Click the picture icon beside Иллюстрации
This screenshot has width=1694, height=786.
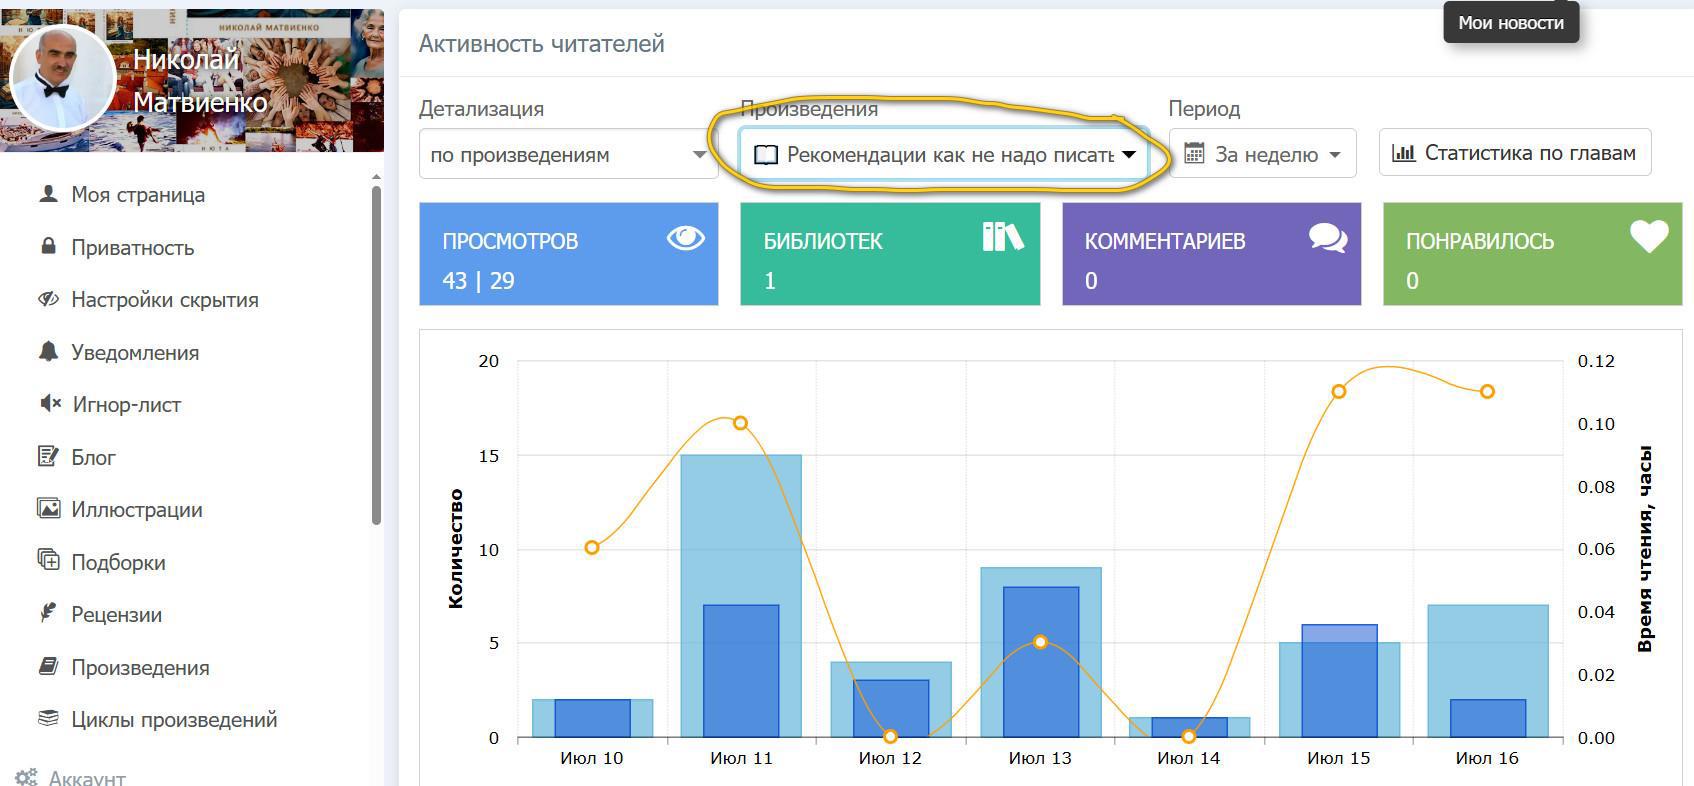(48, 509)
